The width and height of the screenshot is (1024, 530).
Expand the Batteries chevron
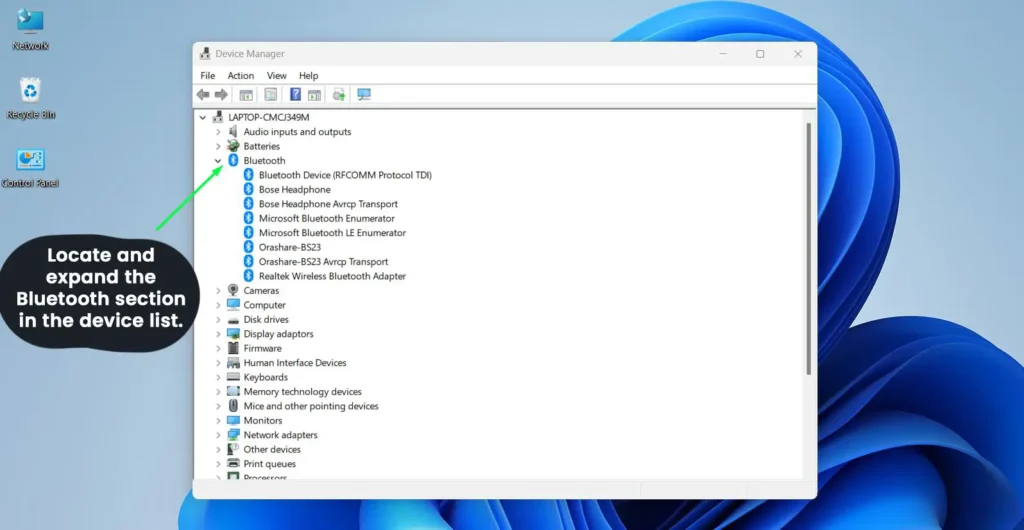click(218, 146)
